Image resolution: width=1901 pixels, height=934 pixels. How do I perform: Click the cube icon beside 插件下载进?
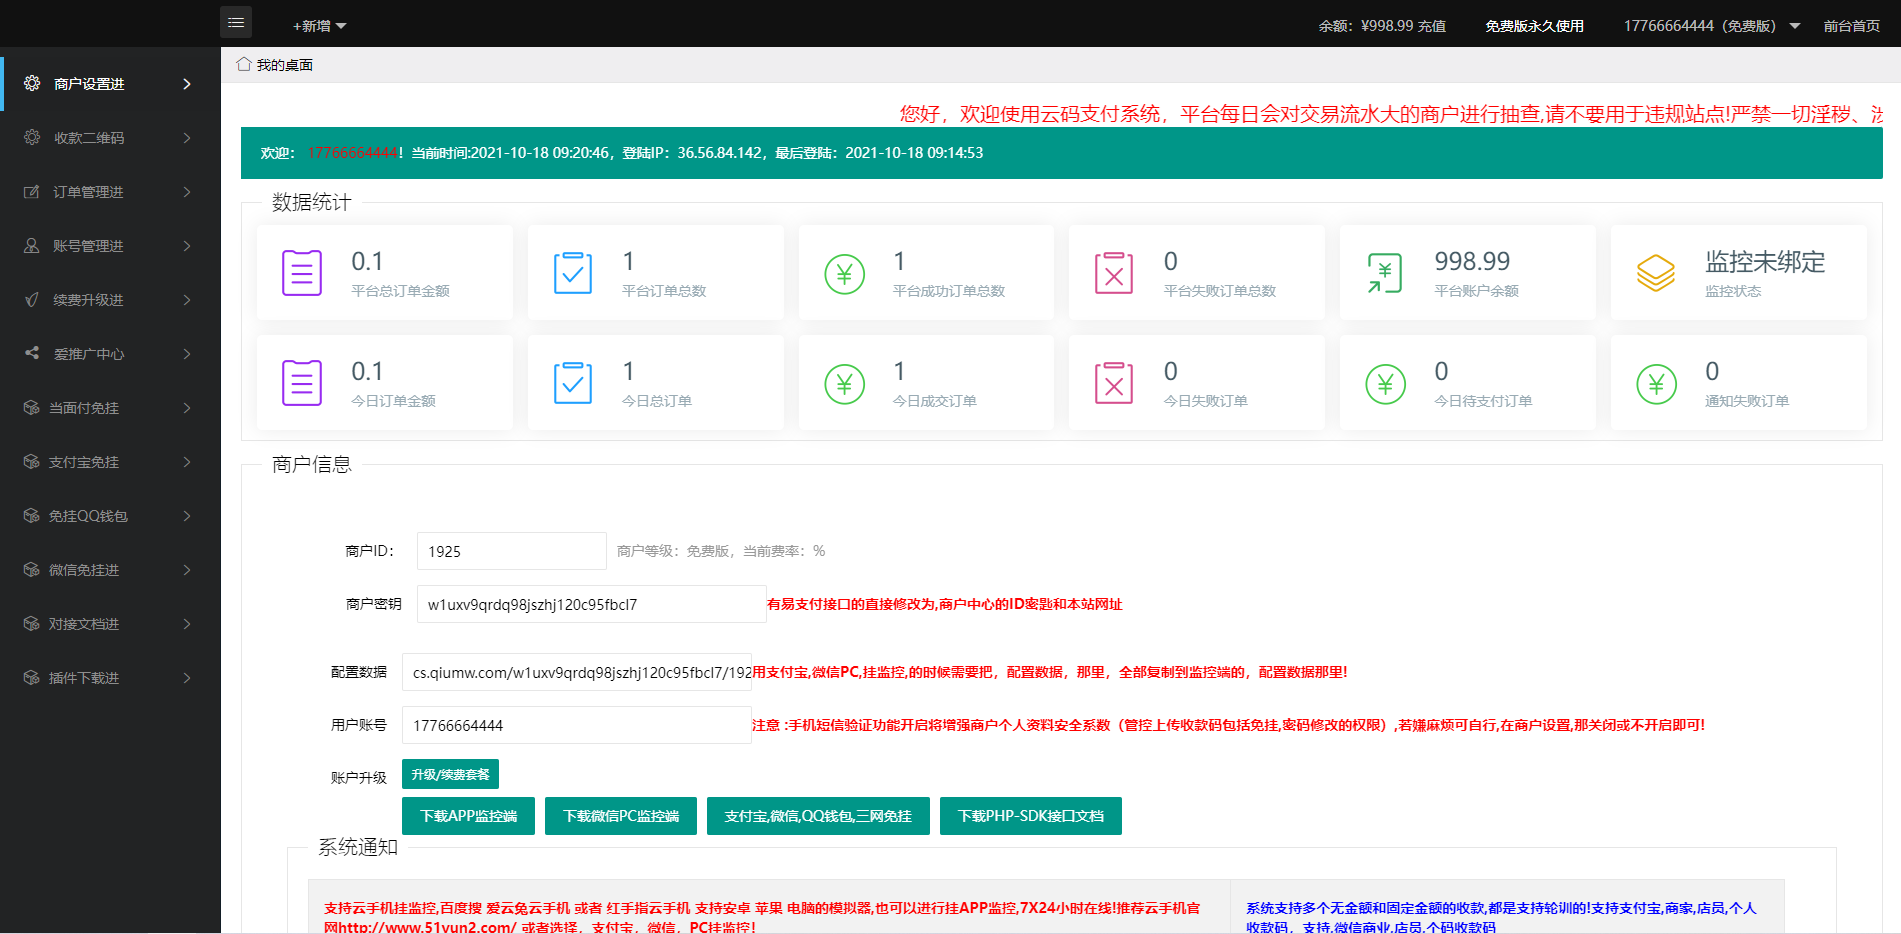tap(32, 677)
